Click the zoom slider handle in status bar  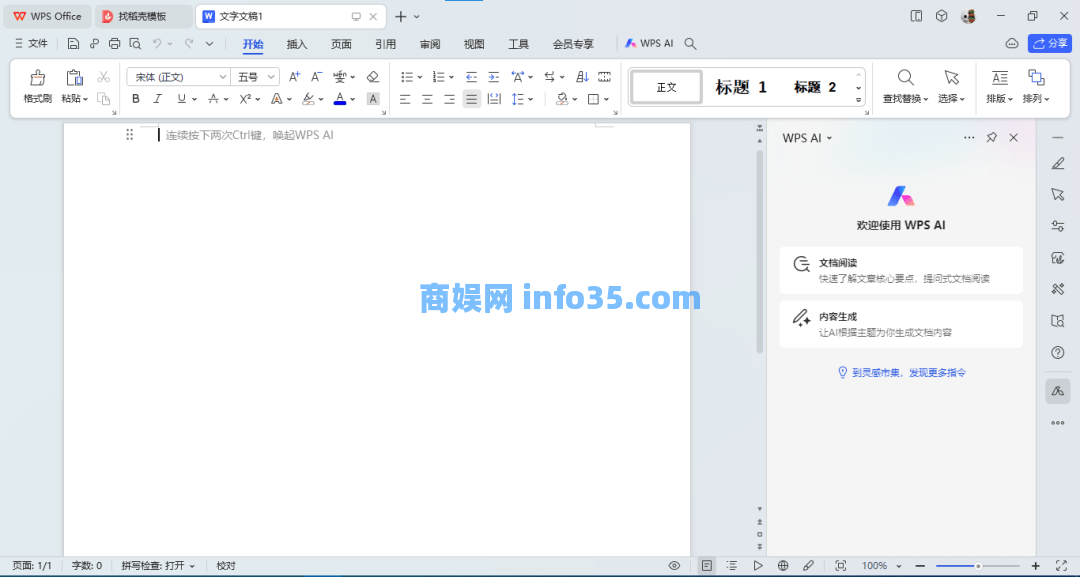(x=977, y=566)
